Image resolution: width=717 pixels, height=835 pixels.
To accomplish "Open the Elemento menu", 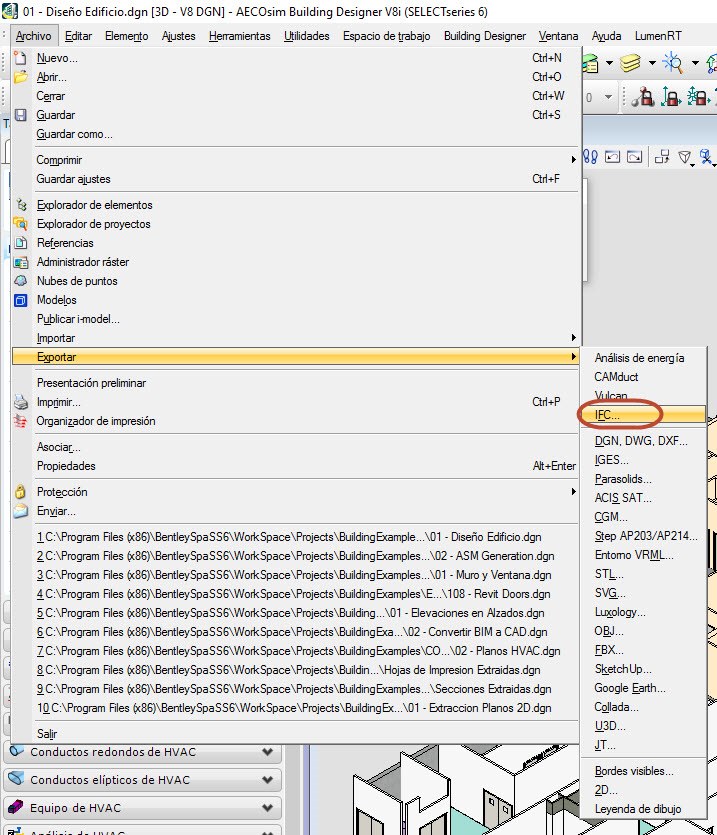I will click(127, 36).
